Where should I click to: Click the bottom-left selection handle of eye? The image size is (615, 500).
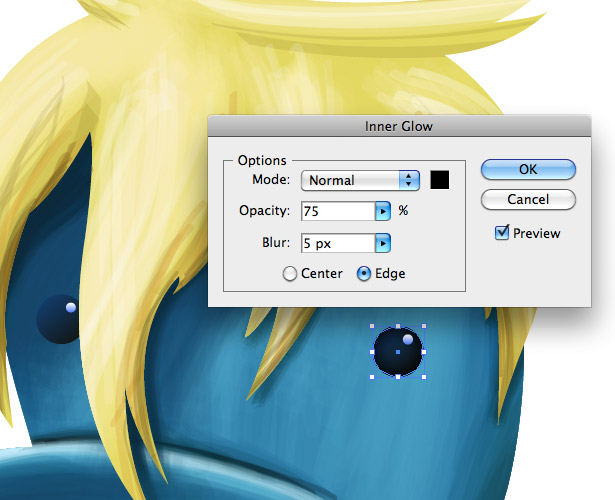[372, 377]
